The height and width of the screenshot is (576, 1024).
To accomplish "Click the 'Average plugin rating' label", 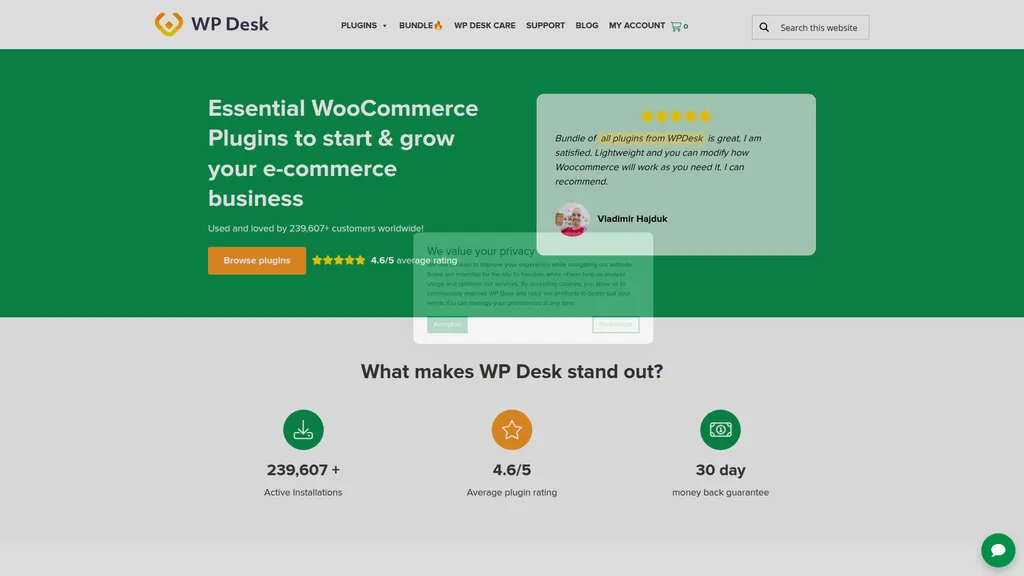I will [512, 492].
